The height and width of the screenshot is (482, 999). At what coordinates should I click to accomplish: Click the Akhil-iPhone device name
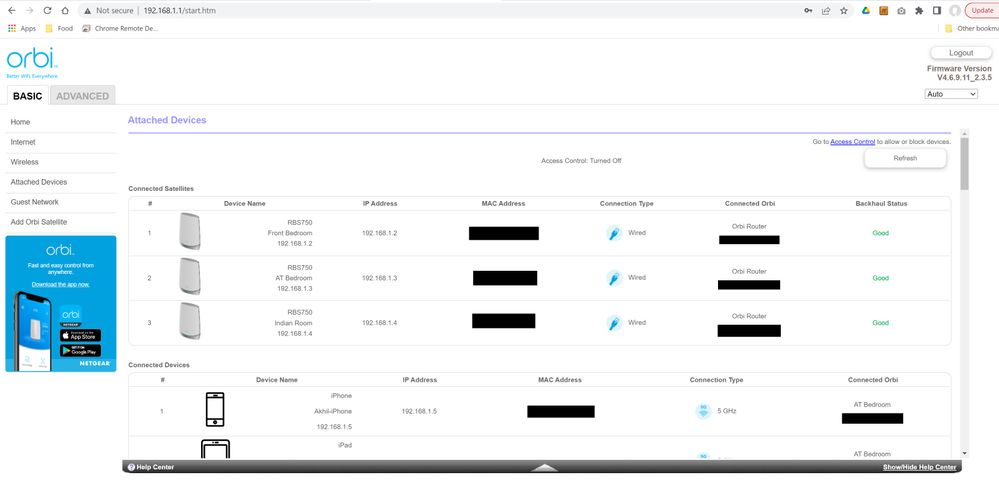point(333,411)
